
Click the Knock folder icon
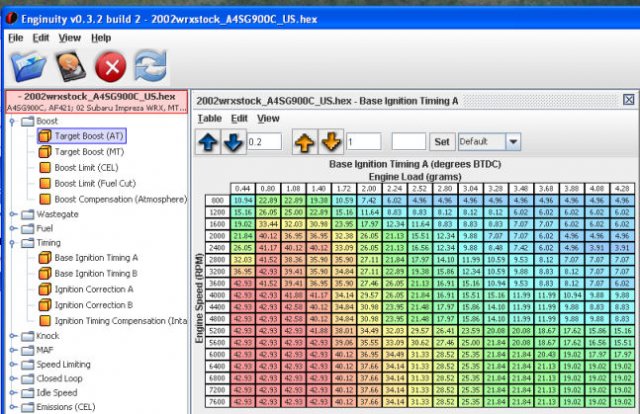click(28, 336)
